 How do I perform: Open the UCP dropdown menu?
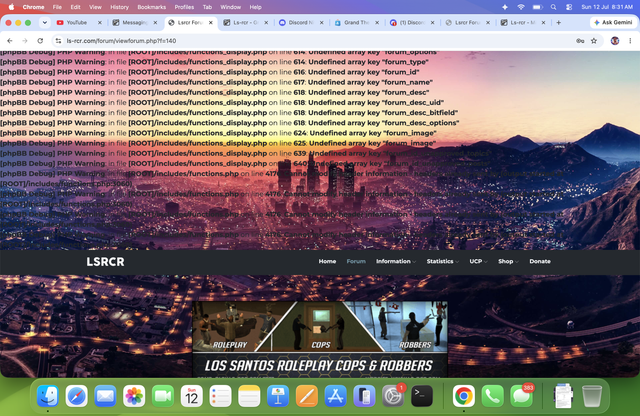point(478,261)
